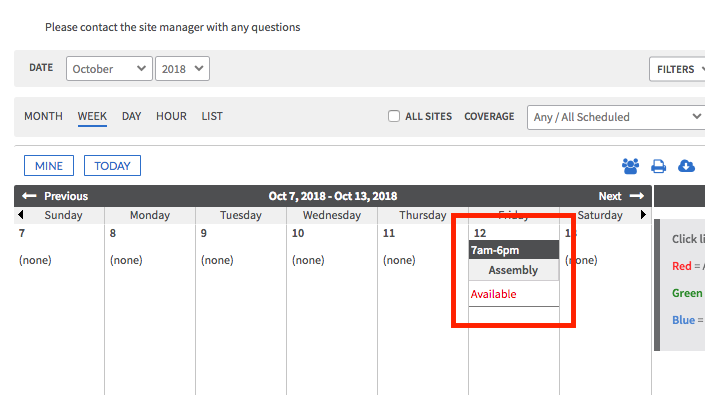Select the WEEK view tab

tap(92, 116)
